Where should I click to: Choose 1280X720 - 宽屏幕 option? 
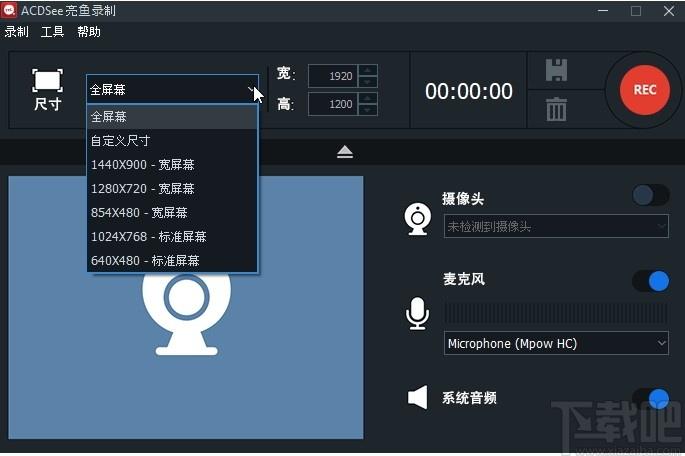pos(172,189)
